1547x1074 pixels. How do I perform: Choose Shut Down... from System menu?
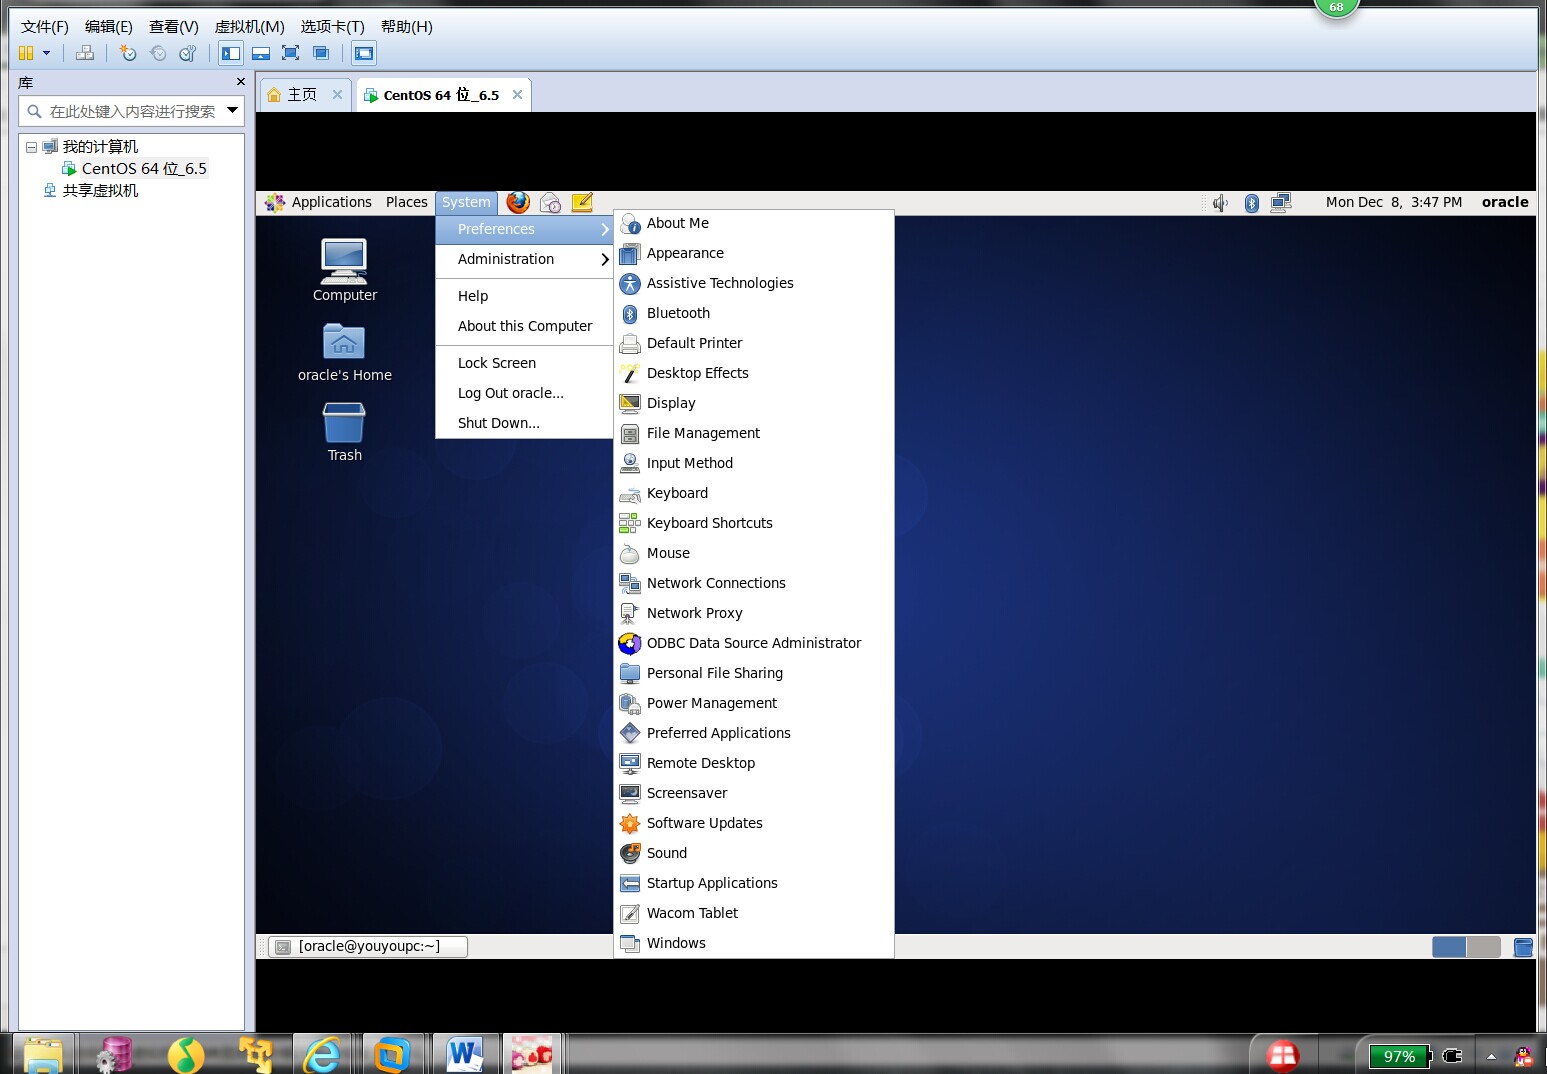point(524,423)
